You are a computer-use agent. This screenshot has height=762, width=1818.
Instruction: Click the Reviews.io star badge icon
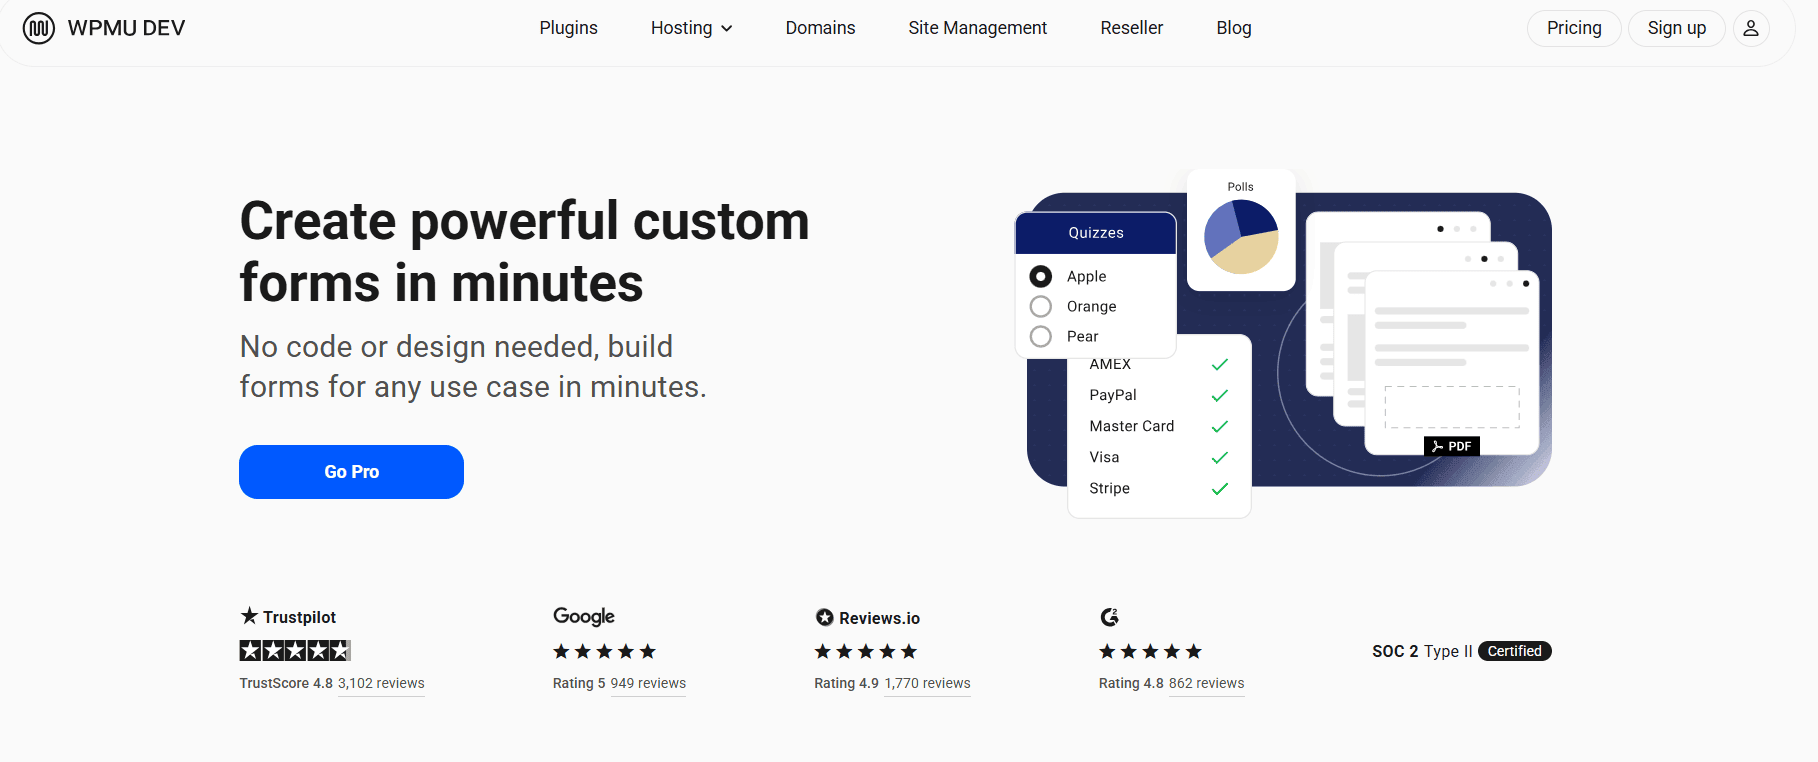824,618
